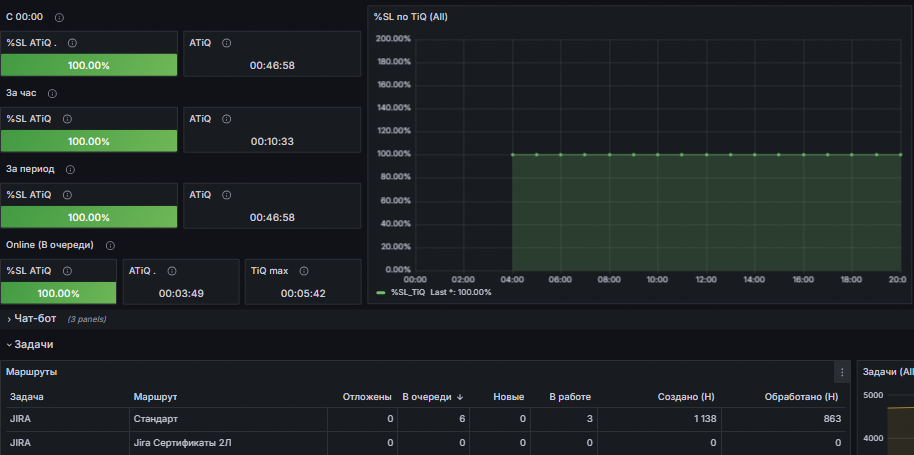914x455 pixels.
Task: Sort table by Маршрут column header
Action: (x=155, y=397)
